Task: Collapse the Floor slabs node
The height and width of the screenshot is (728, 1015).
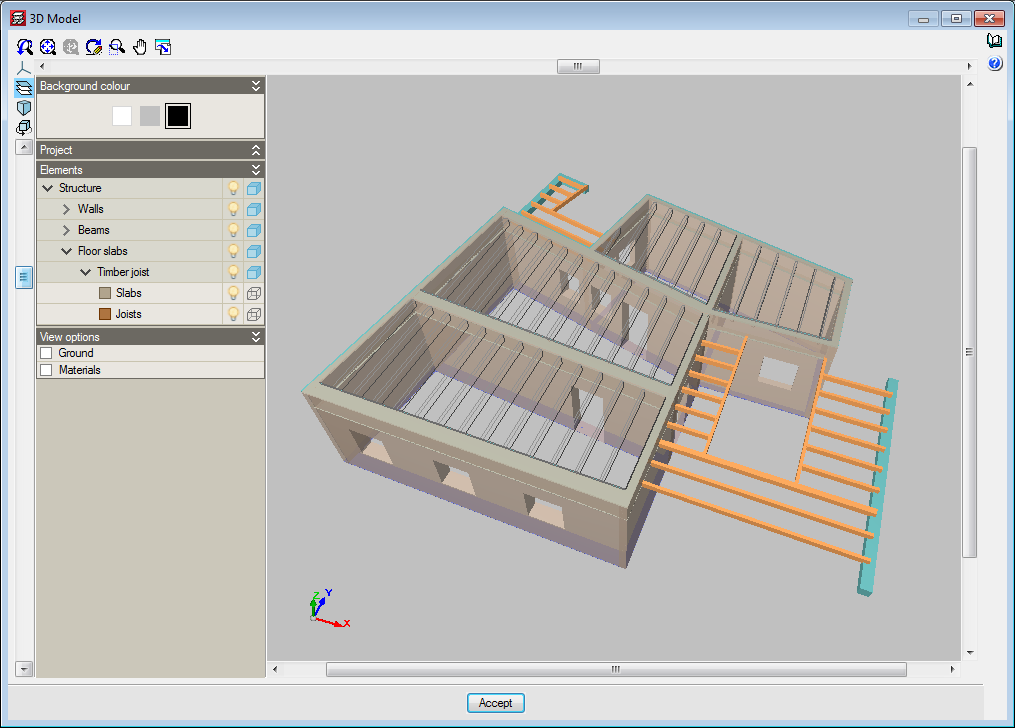Action: pos(66,251)
